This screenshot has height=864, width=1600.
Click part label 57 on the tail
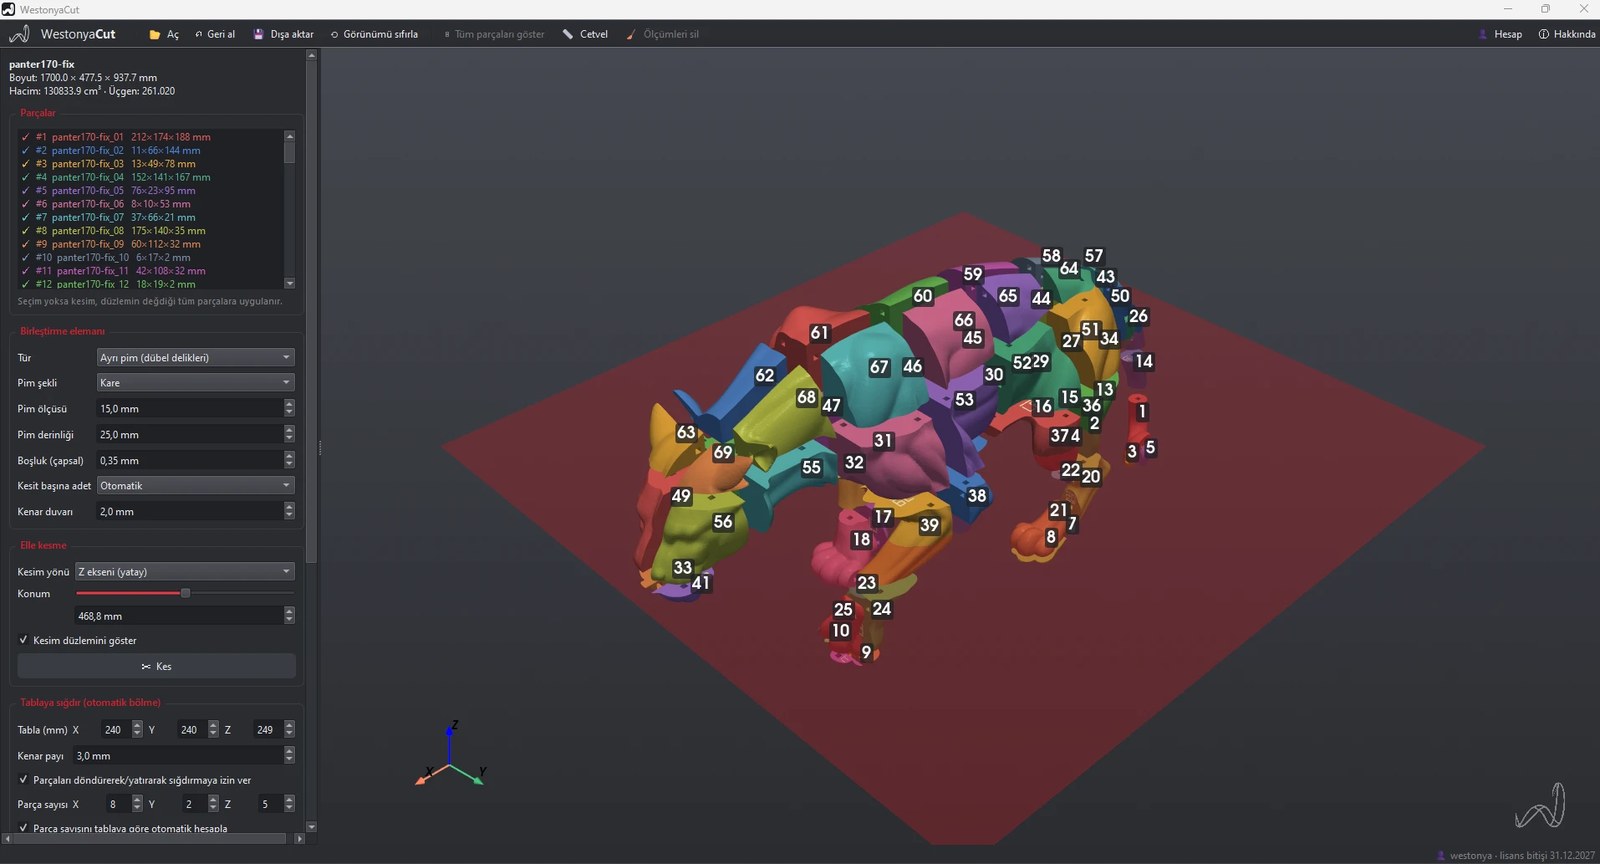tap(1094, 256)
